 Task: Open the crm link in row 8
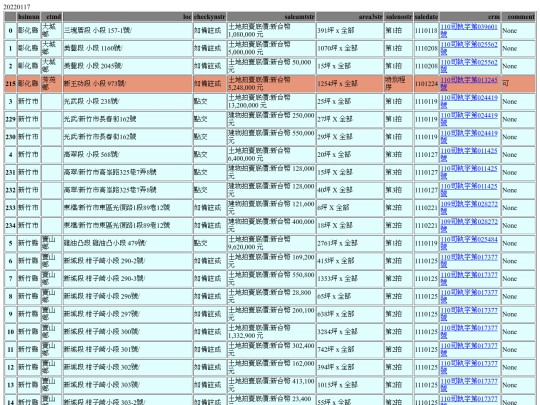pos(469,296)
